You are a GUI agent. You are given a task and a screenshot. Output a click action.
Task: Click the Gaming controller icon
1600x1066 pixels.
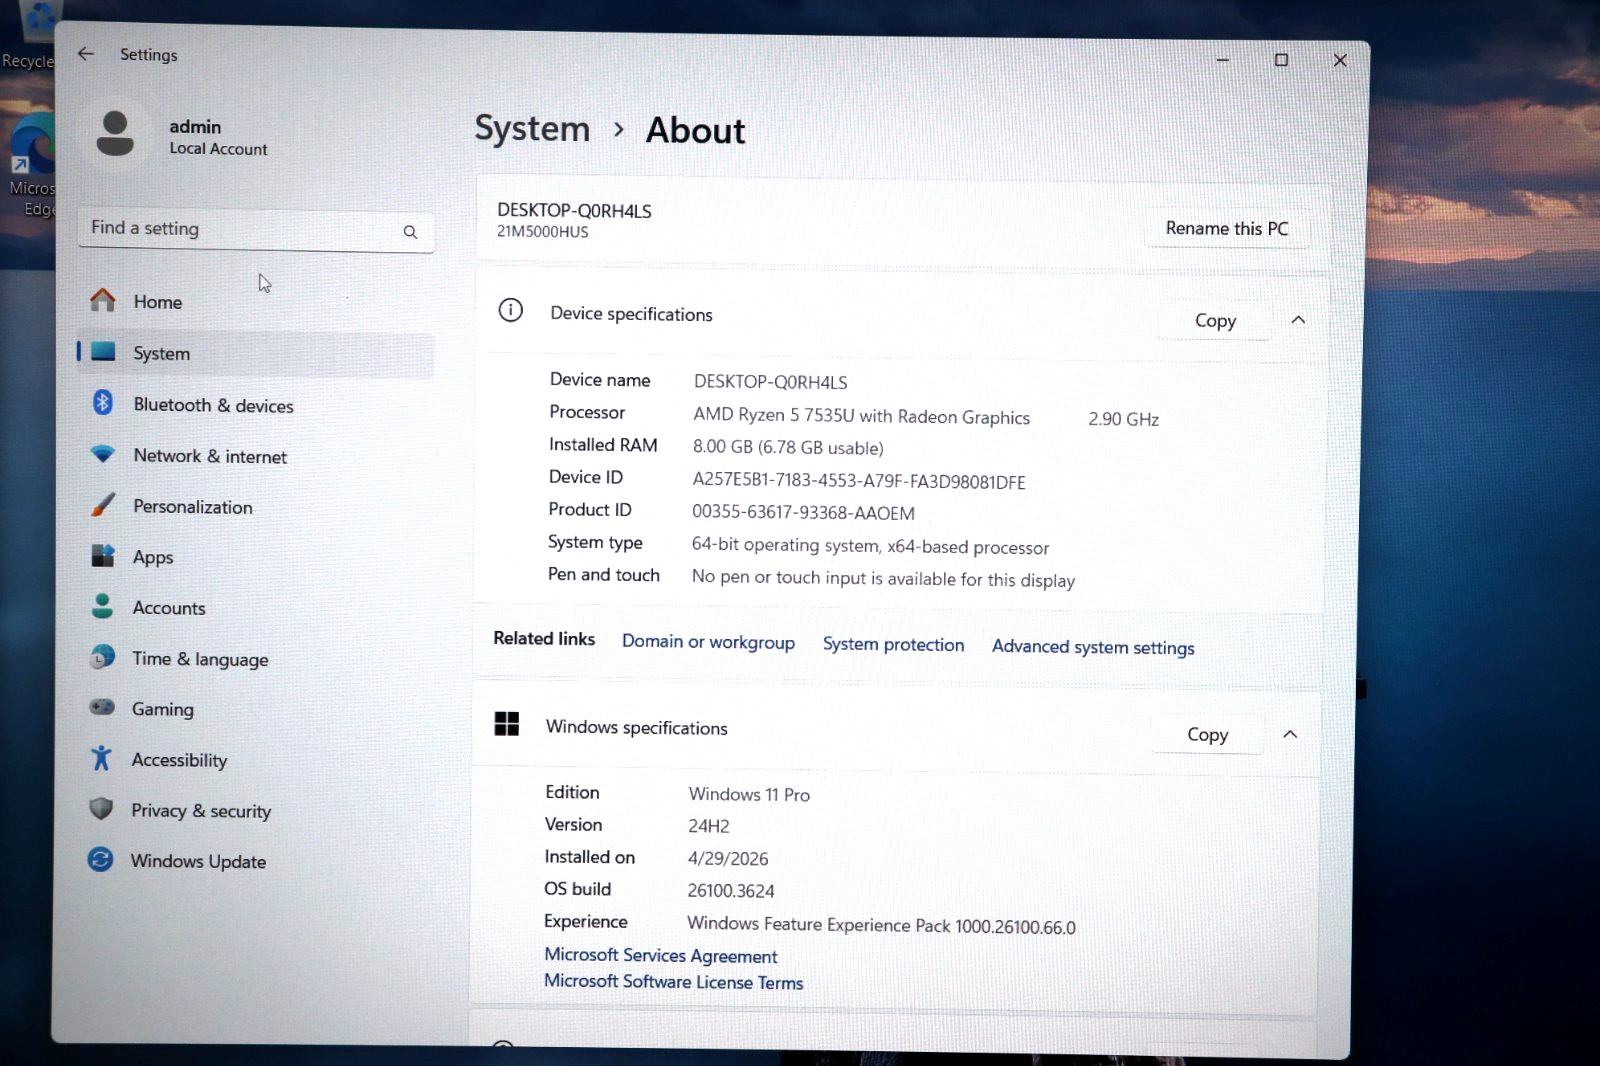pos(102,708)
